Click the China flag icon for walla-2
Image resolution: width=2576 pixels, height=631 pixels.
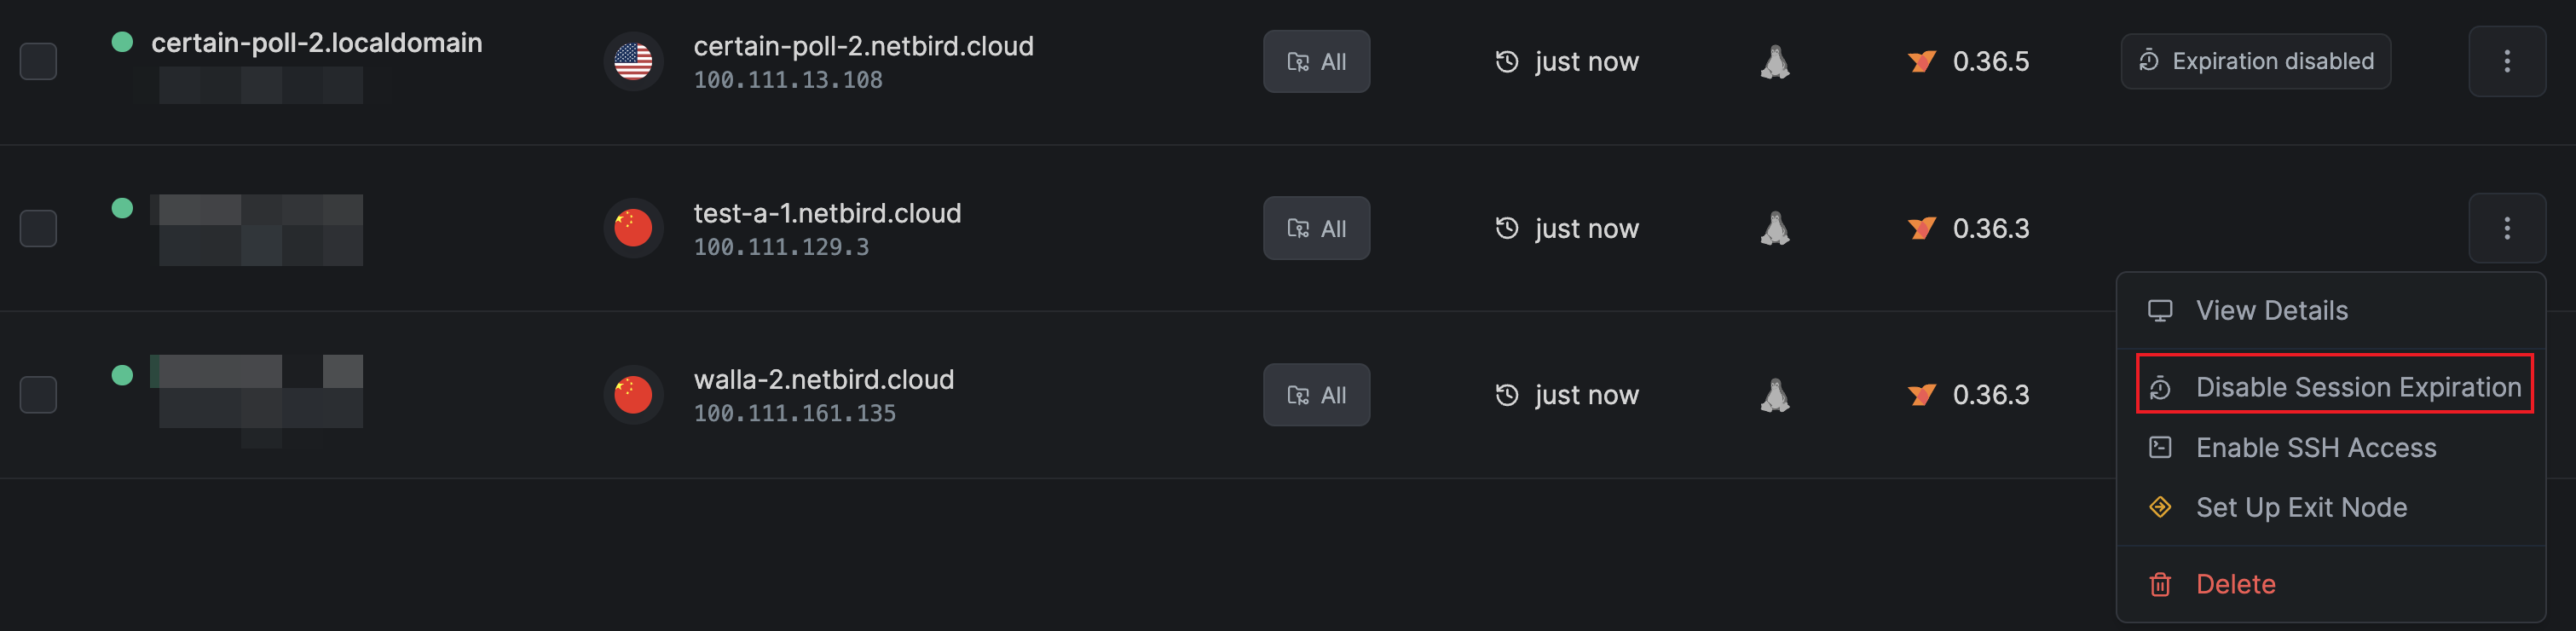point(633,395)
